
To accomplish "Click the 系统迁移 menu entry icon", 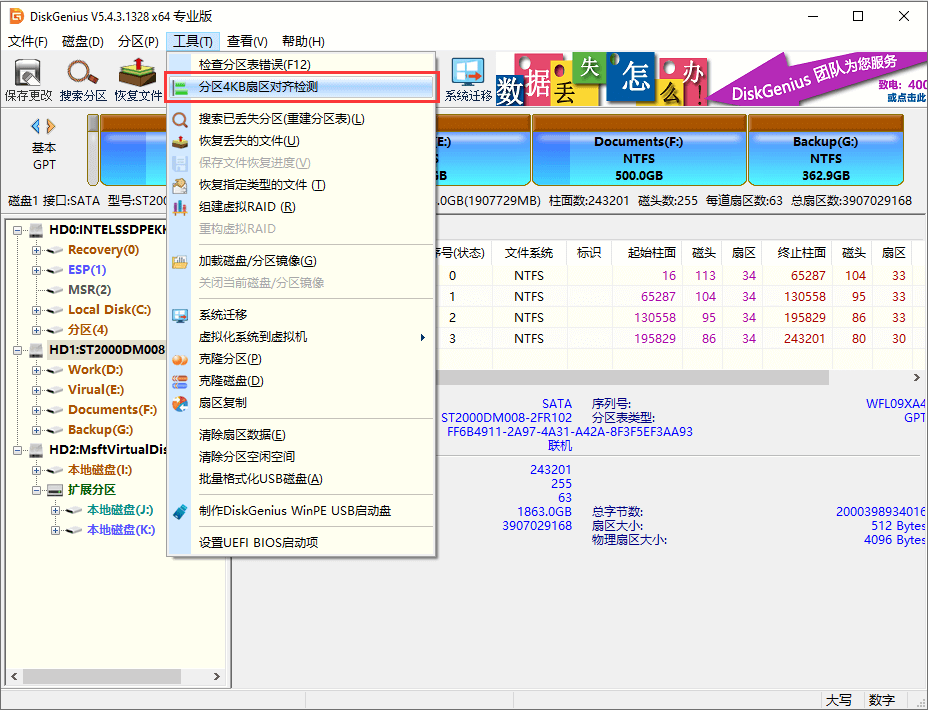I will [x=180, y=315].
